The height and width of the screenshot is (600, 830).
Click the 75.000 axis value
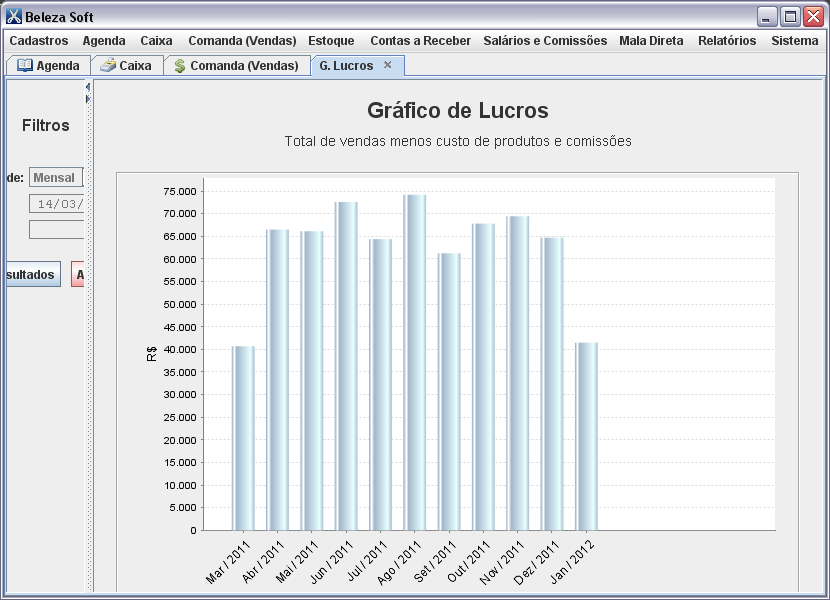tap(180, 191)
